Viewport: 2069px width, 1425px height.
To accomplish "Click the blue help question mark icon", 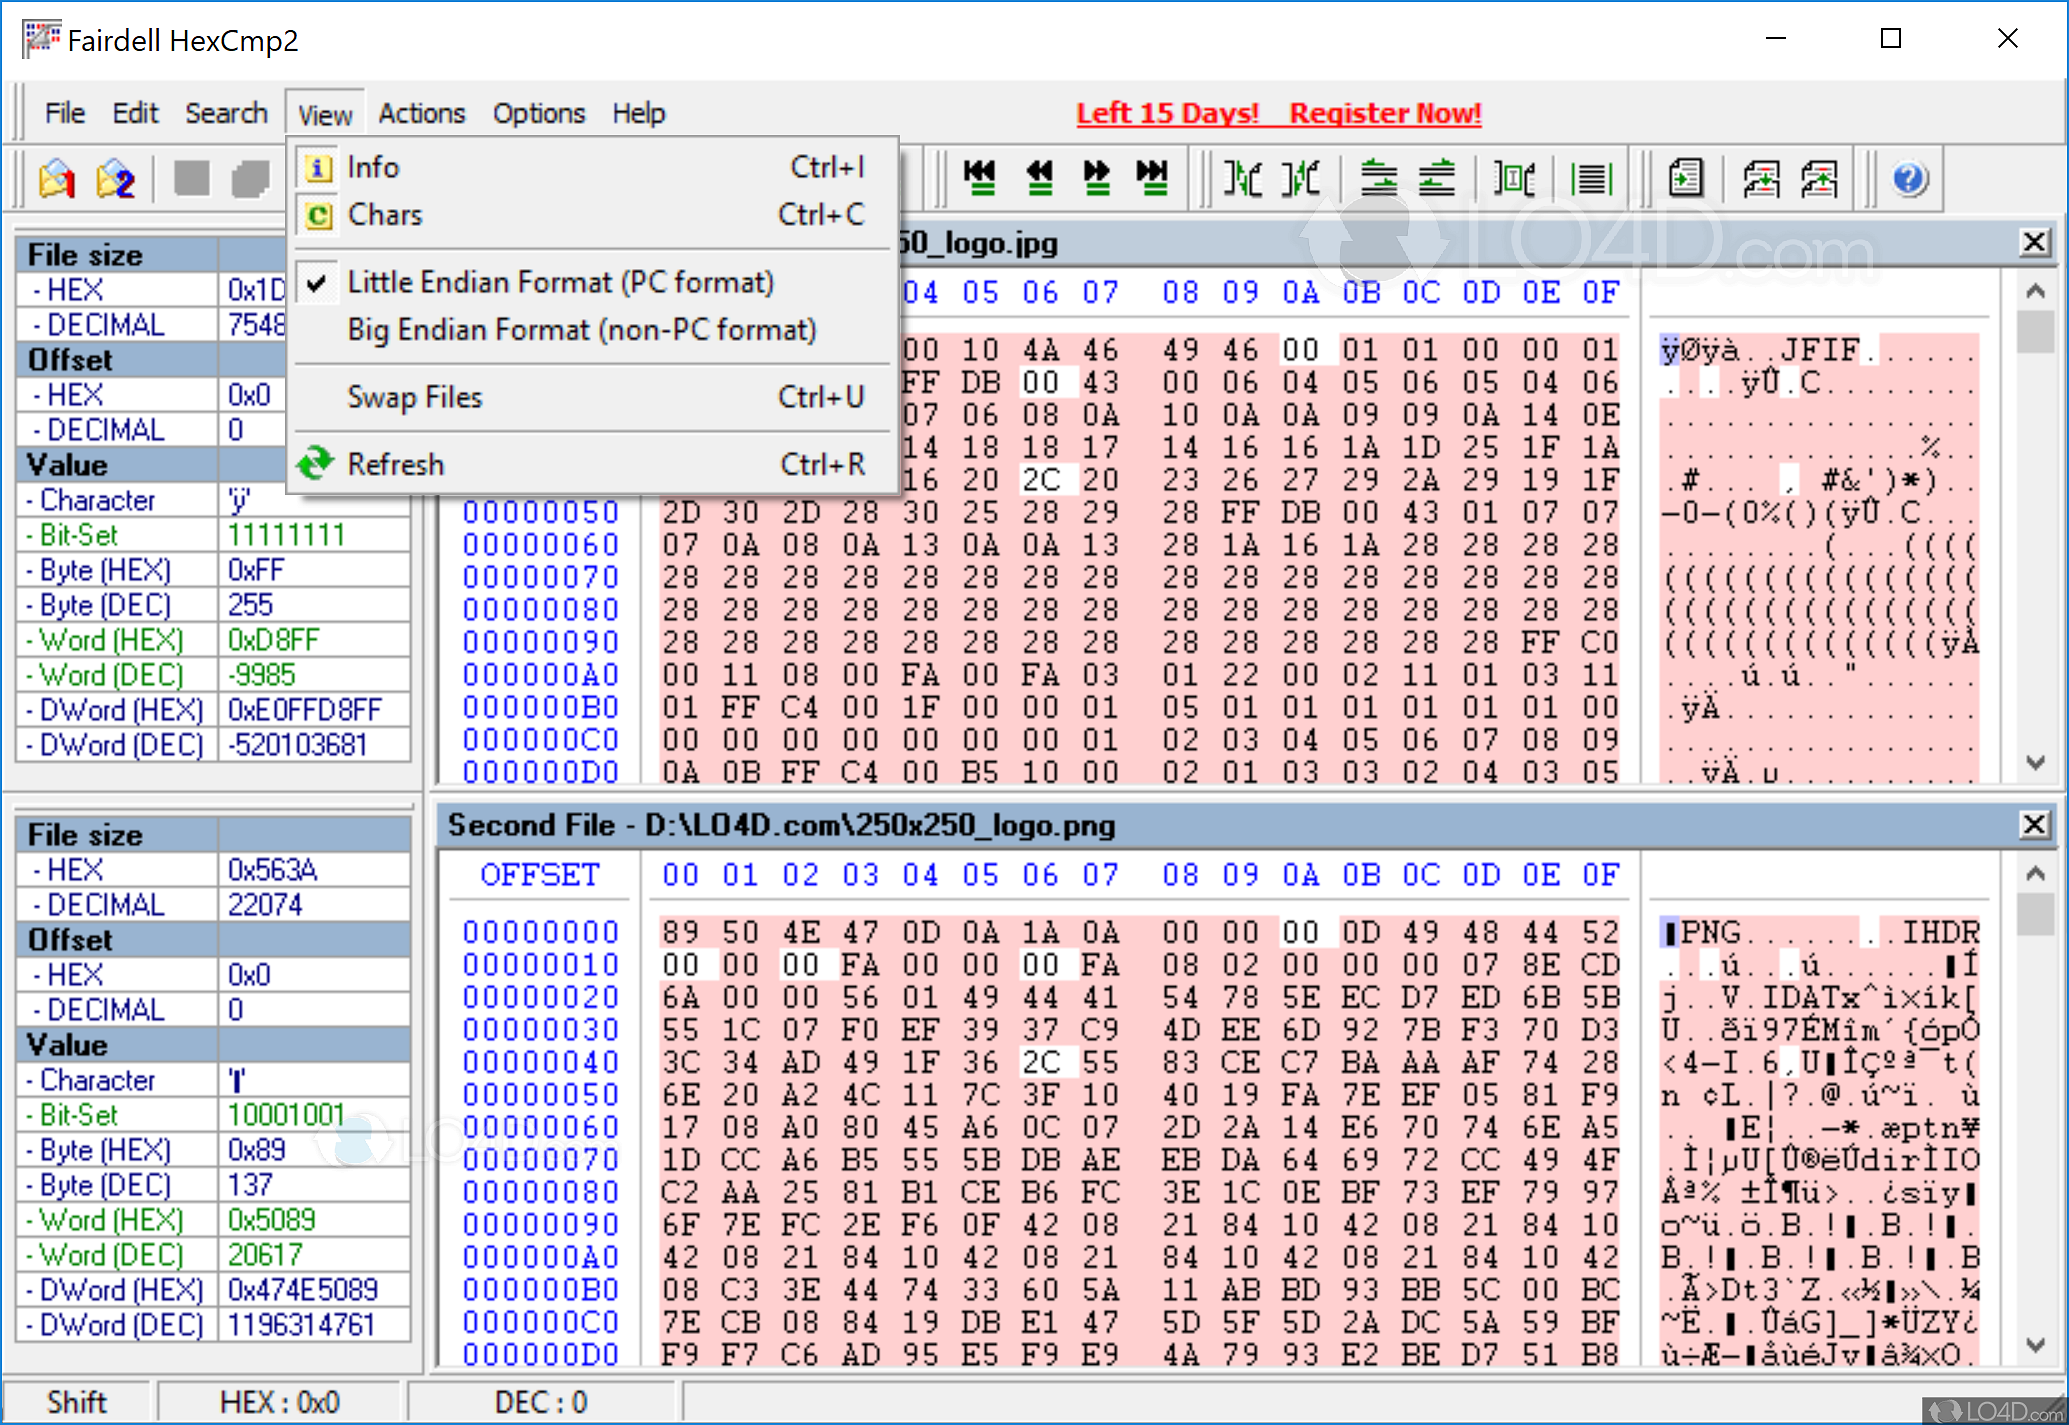I will tap(1909, 179).
